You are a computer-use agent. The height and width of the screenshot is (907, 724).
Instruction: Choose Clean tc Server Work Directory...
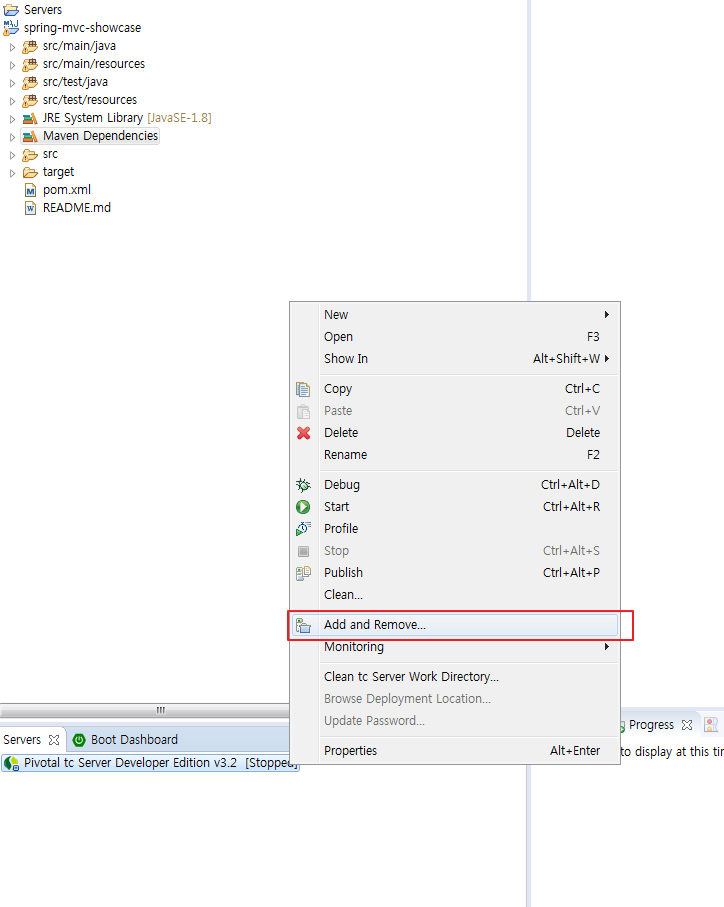coord(455,677)
